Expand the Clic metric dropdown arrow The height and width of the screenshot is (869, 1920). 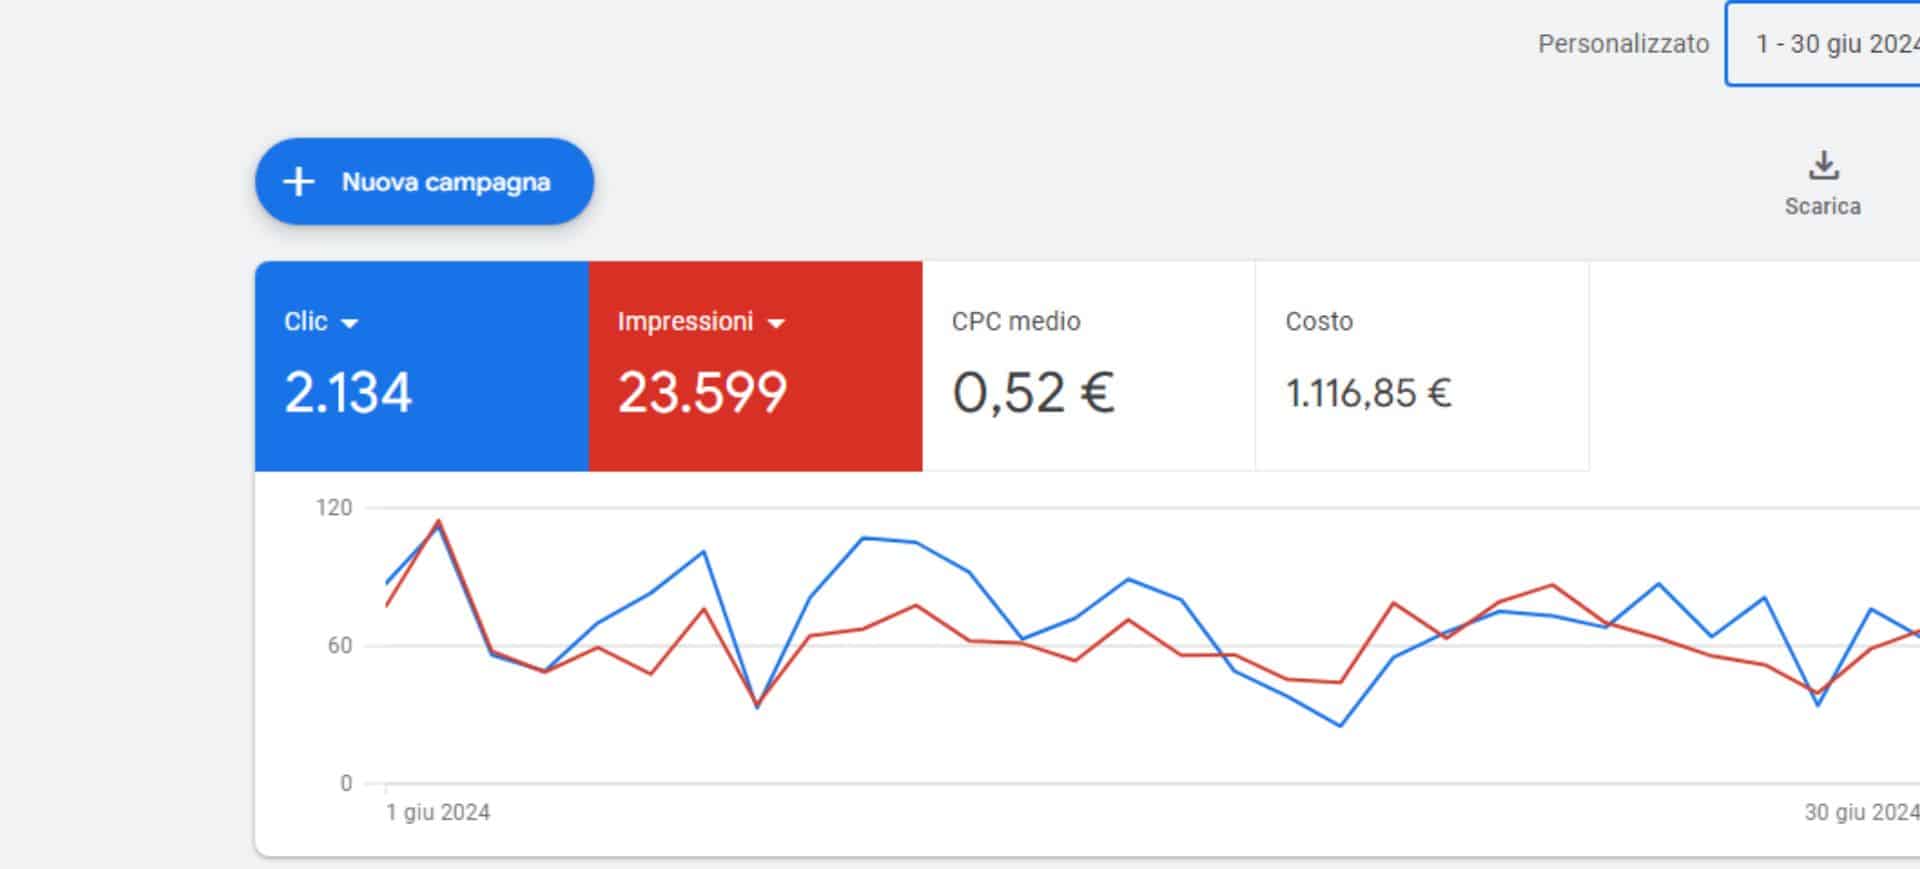[x=349, y=323]
